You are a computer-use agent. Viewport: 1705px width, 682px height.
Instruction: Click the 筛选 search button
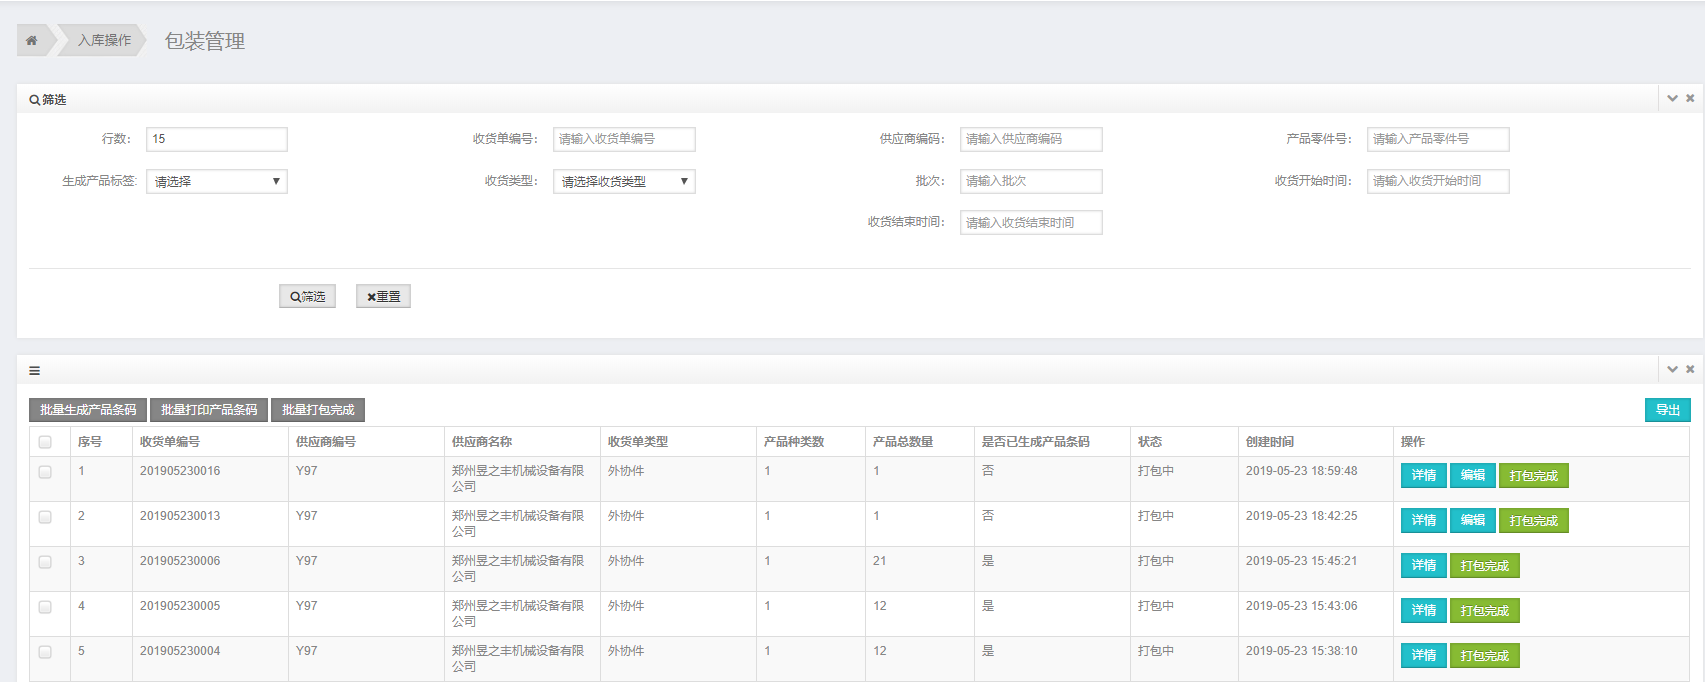(x=307, y=296)
